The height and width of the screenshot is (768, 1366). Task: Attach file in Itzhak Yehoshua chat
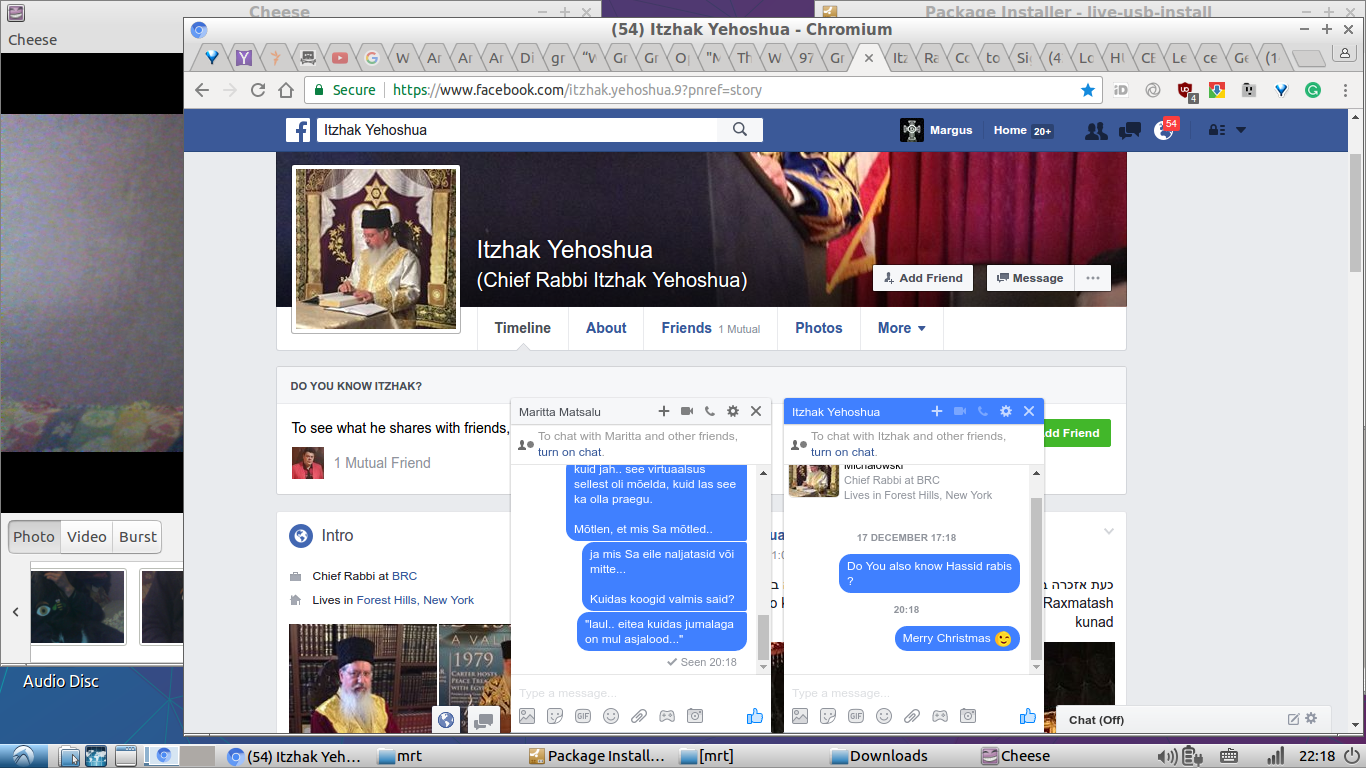click(912, 716)
